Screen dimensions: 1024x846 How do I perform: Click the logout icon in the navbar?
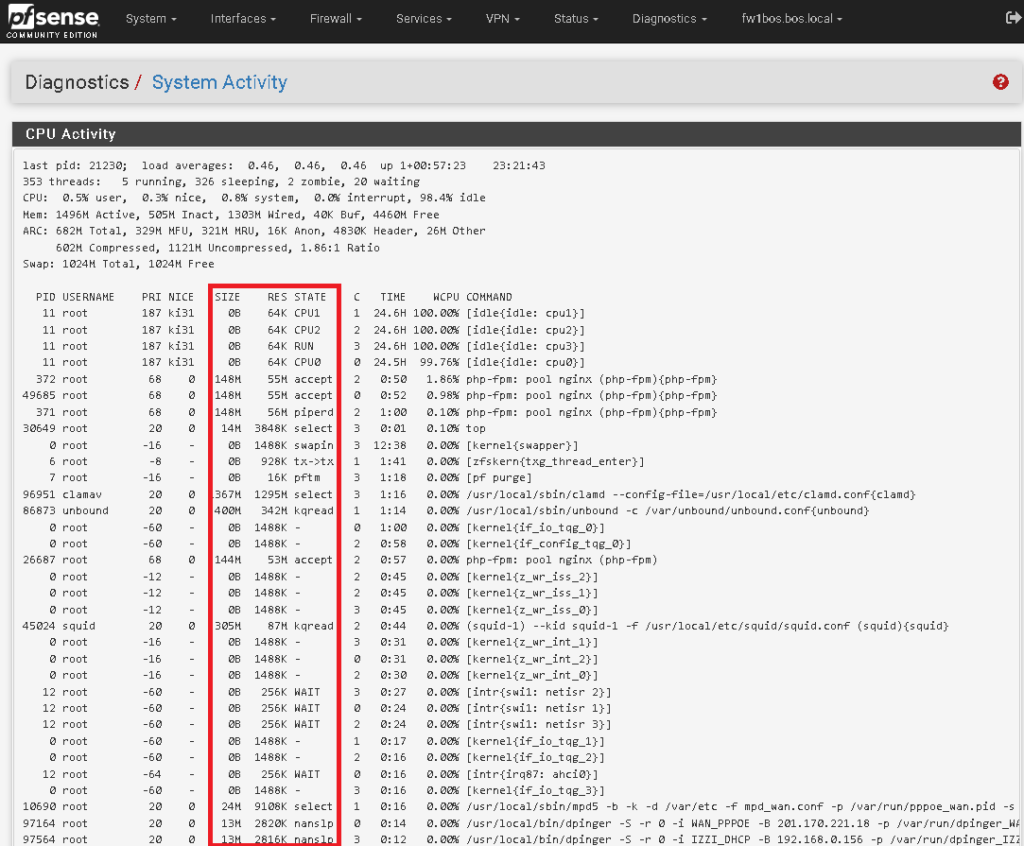[1014, 18]
